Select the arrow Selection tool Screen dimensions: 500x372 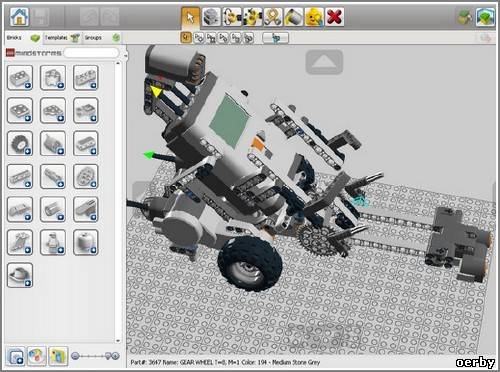(190, 17)
